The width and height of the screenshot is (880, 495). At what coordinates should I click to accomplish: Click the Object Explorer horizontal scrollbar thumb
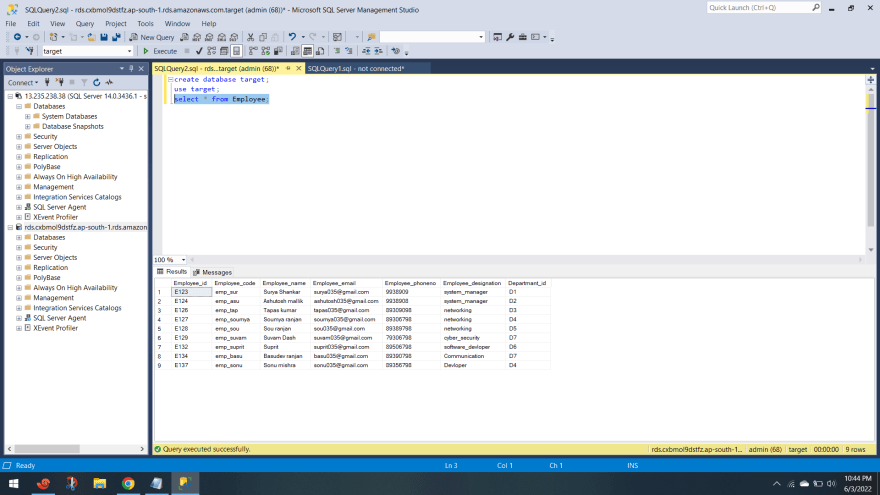(47, 449)
